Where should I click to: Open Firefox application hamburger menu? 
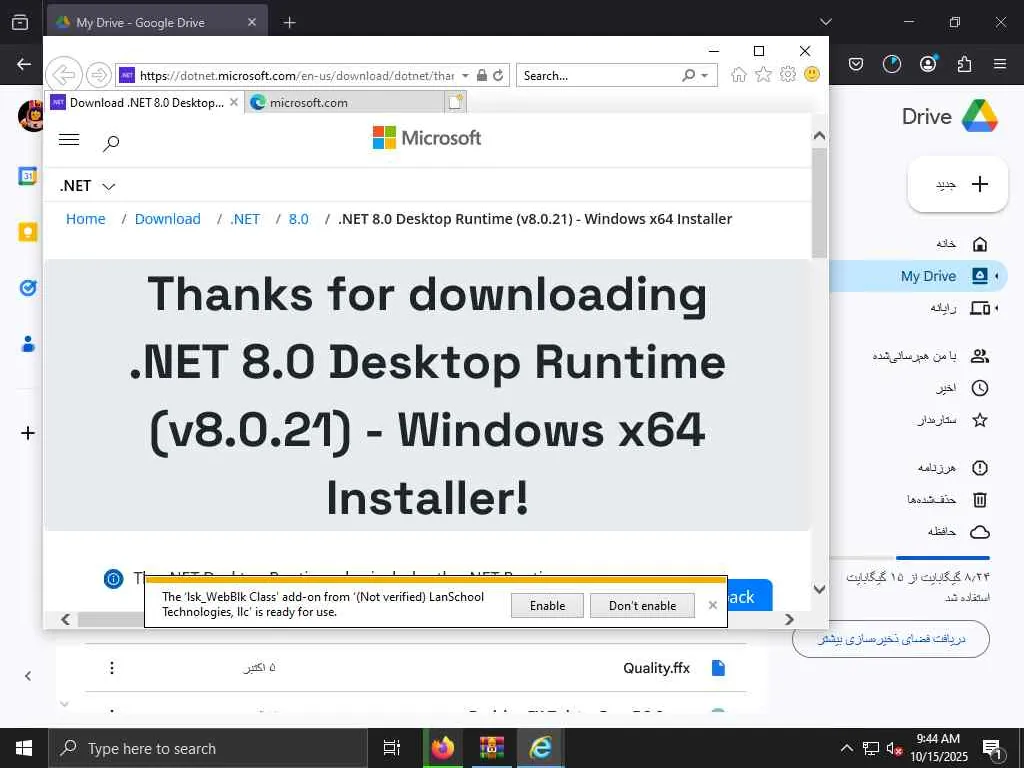[x=1000, y=64]
